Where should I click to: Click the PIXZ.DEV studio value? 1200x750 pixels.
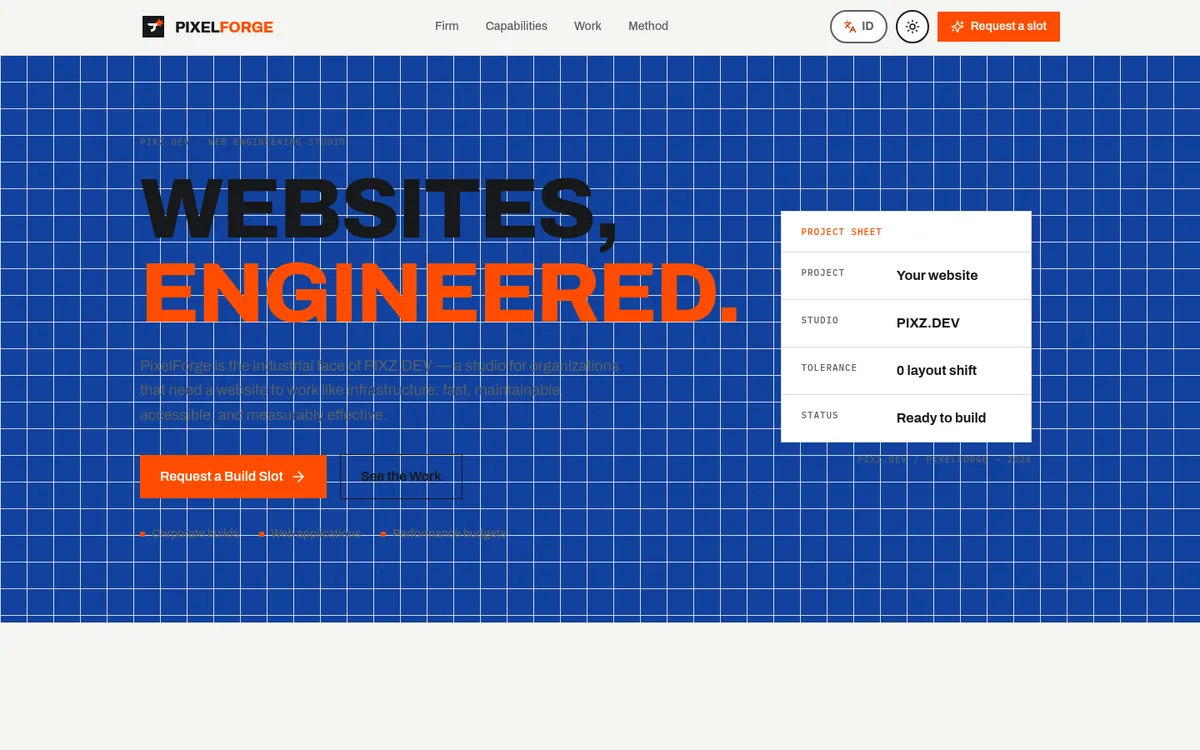928,323
